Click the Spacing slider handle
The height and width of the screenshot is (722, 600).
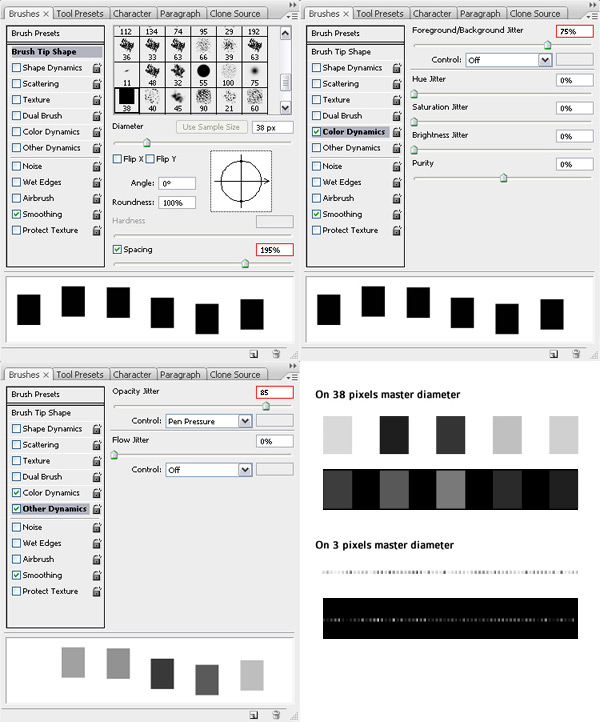click(x=245, y=264)
